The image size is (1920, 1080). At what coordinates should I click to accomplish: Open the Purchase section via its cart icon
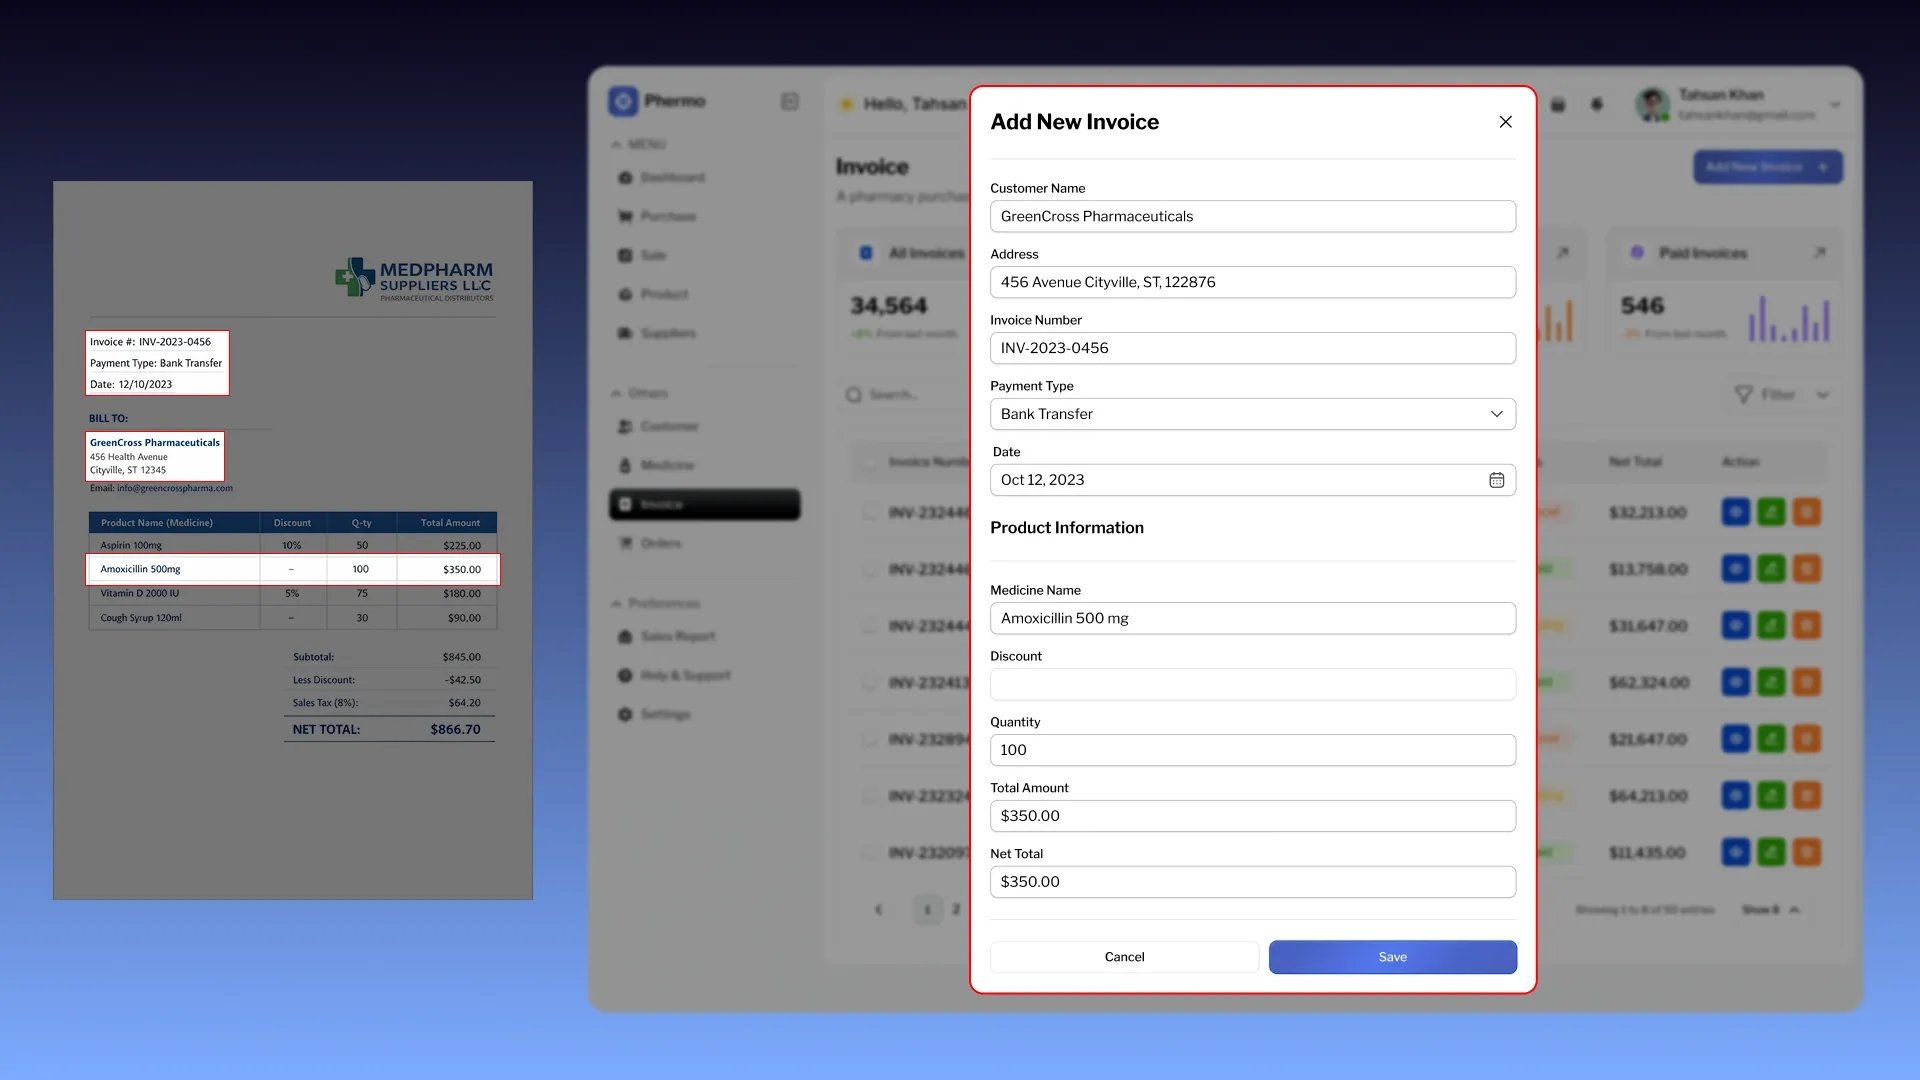624,216
